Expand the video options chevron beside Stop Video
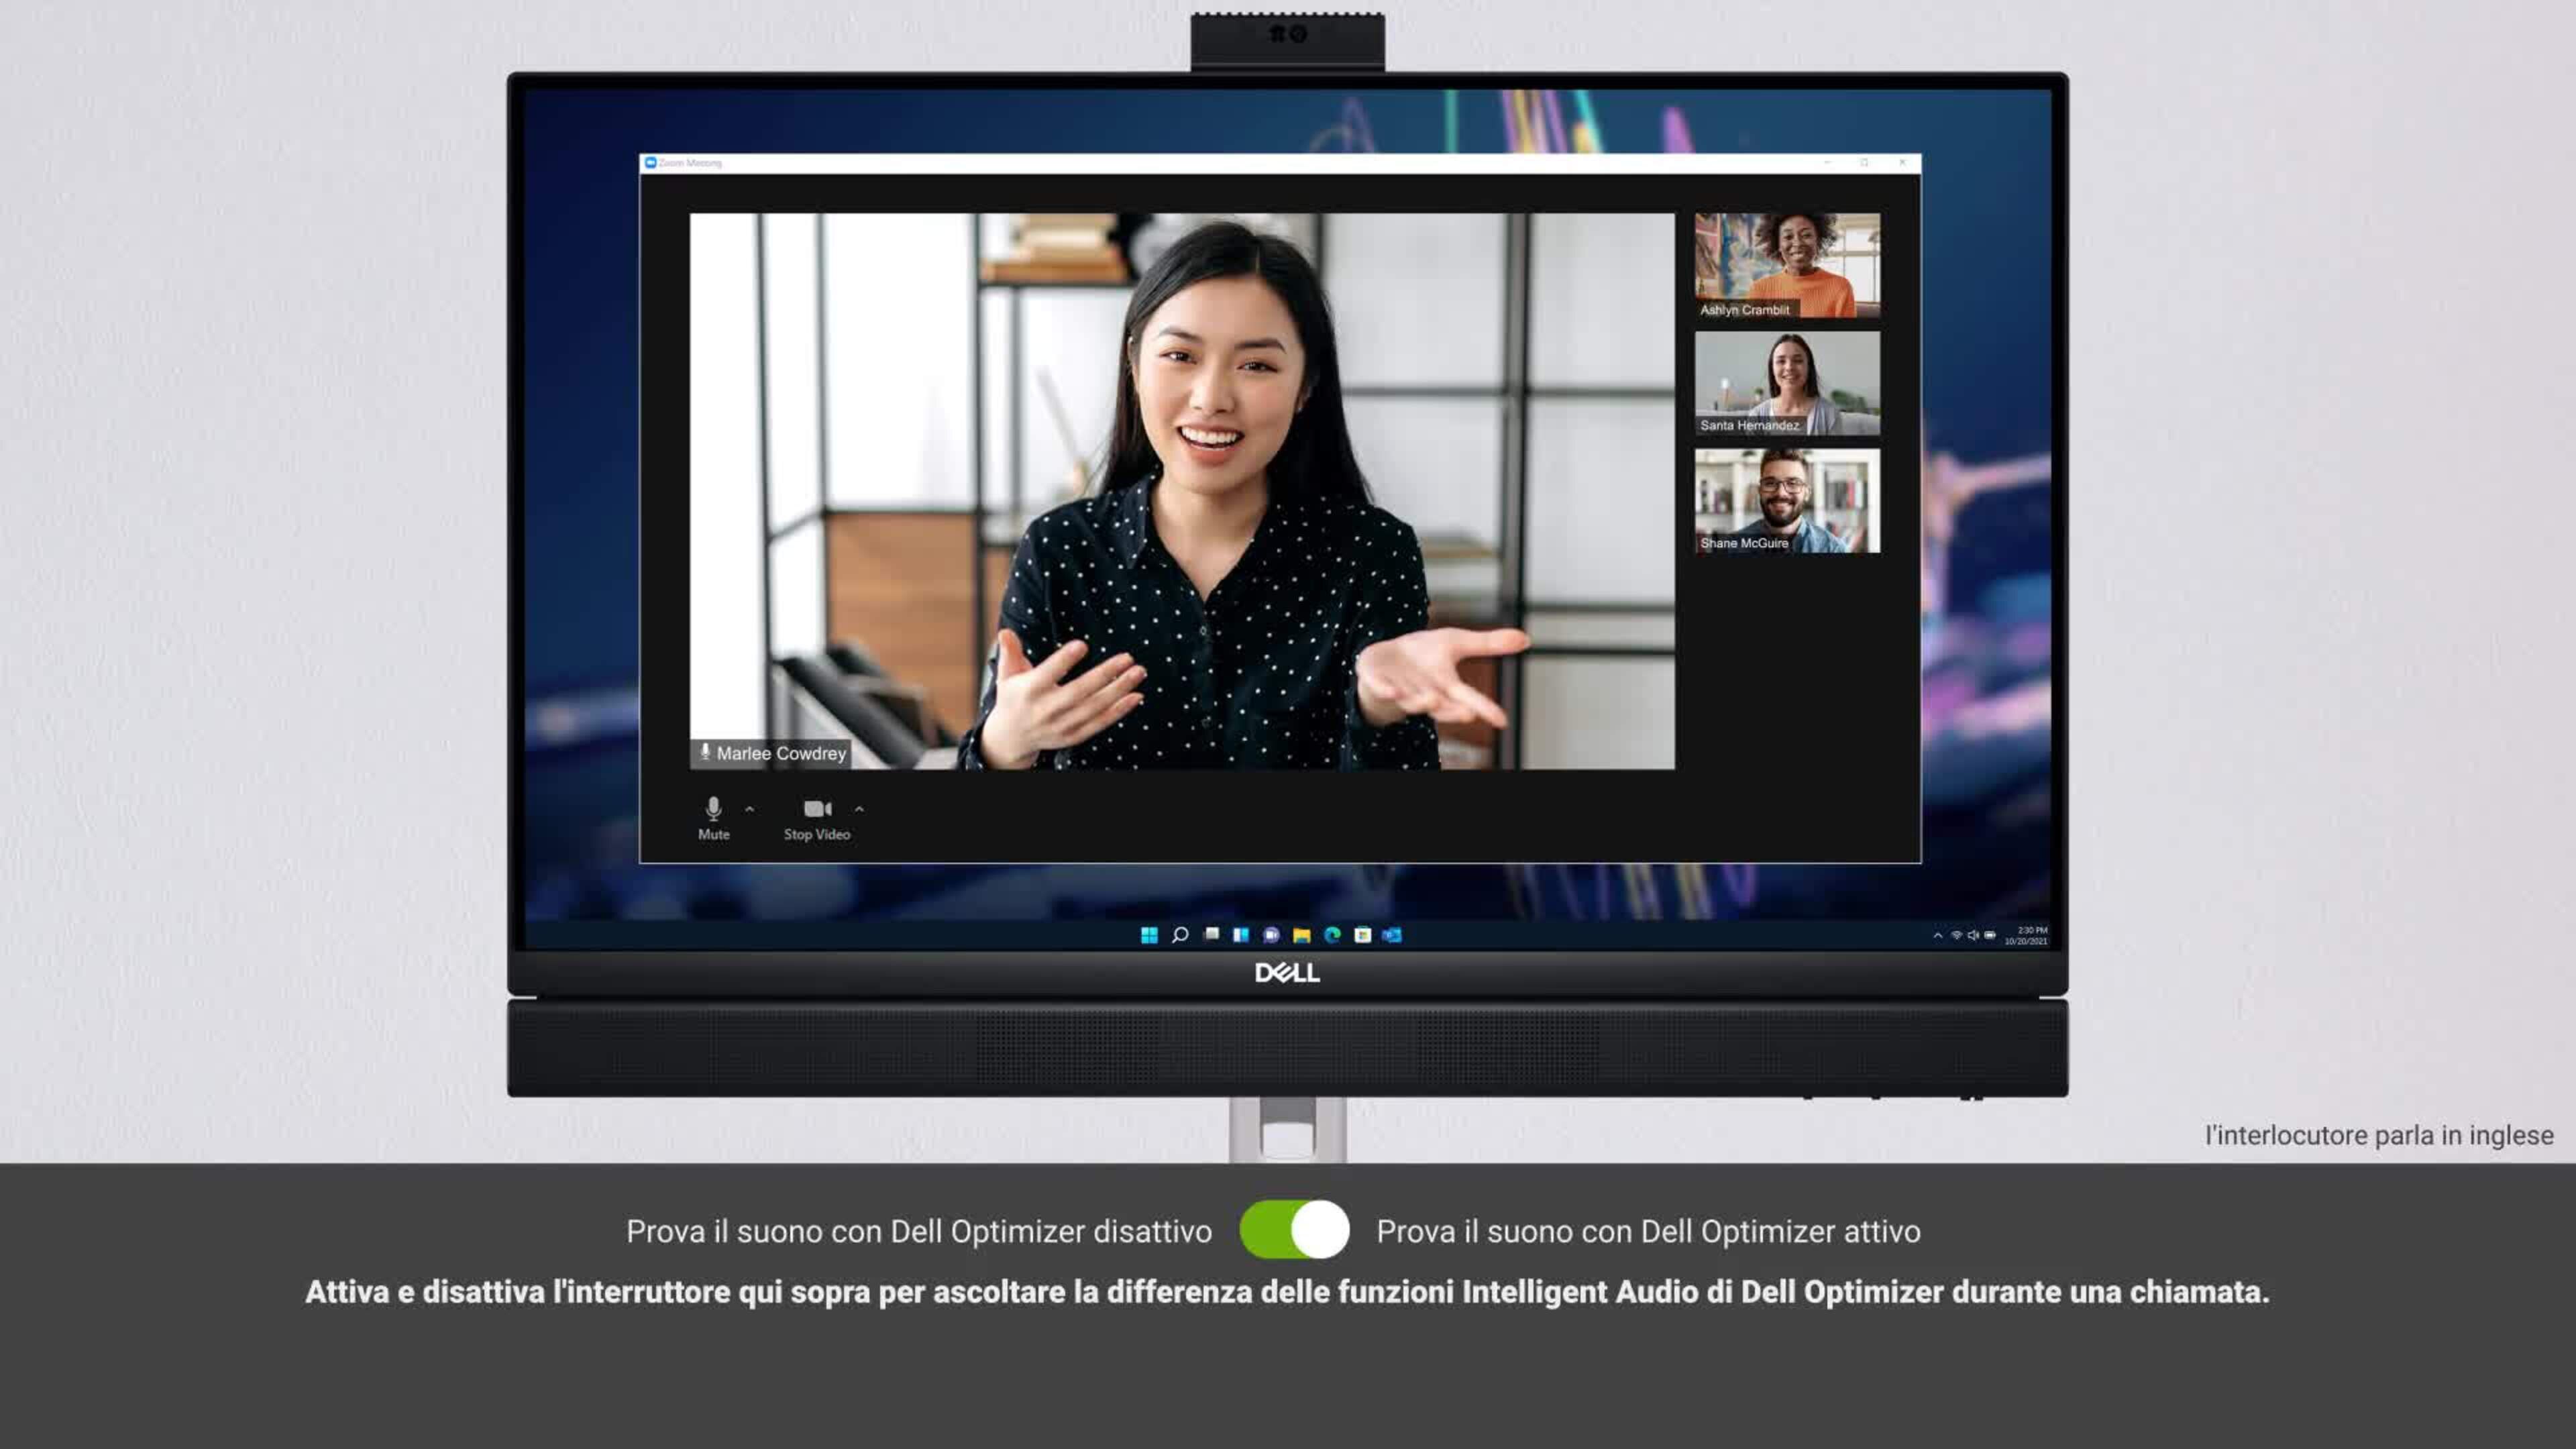 tap(859, 809)
